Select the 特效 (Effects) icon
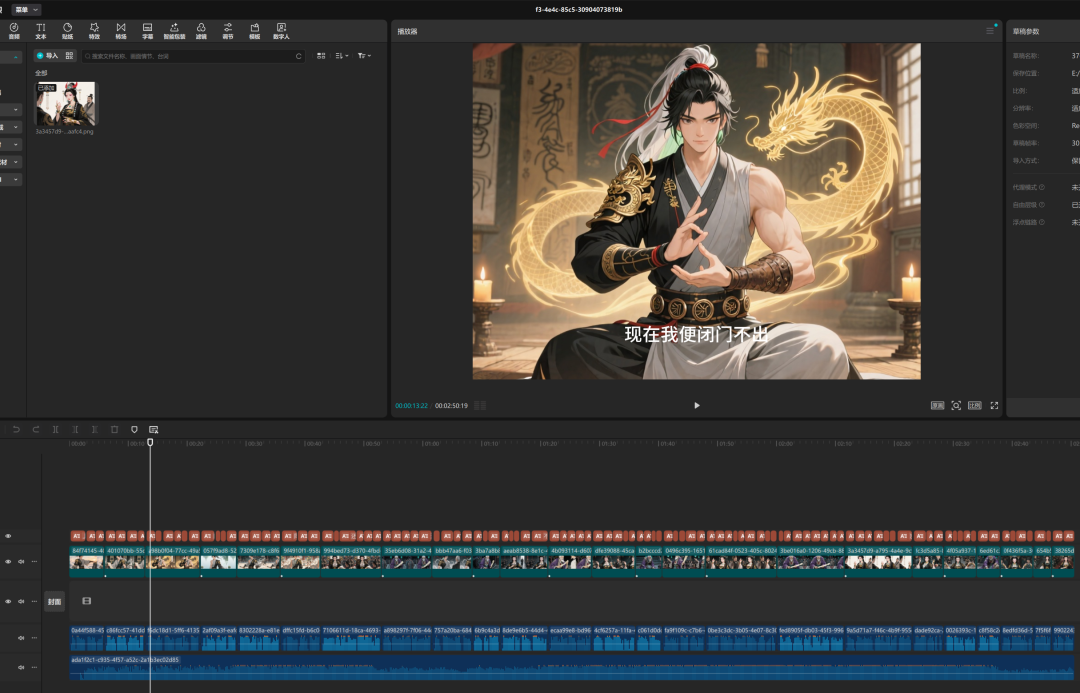This screenshot has width=1080, height=693. click(94, 30)
